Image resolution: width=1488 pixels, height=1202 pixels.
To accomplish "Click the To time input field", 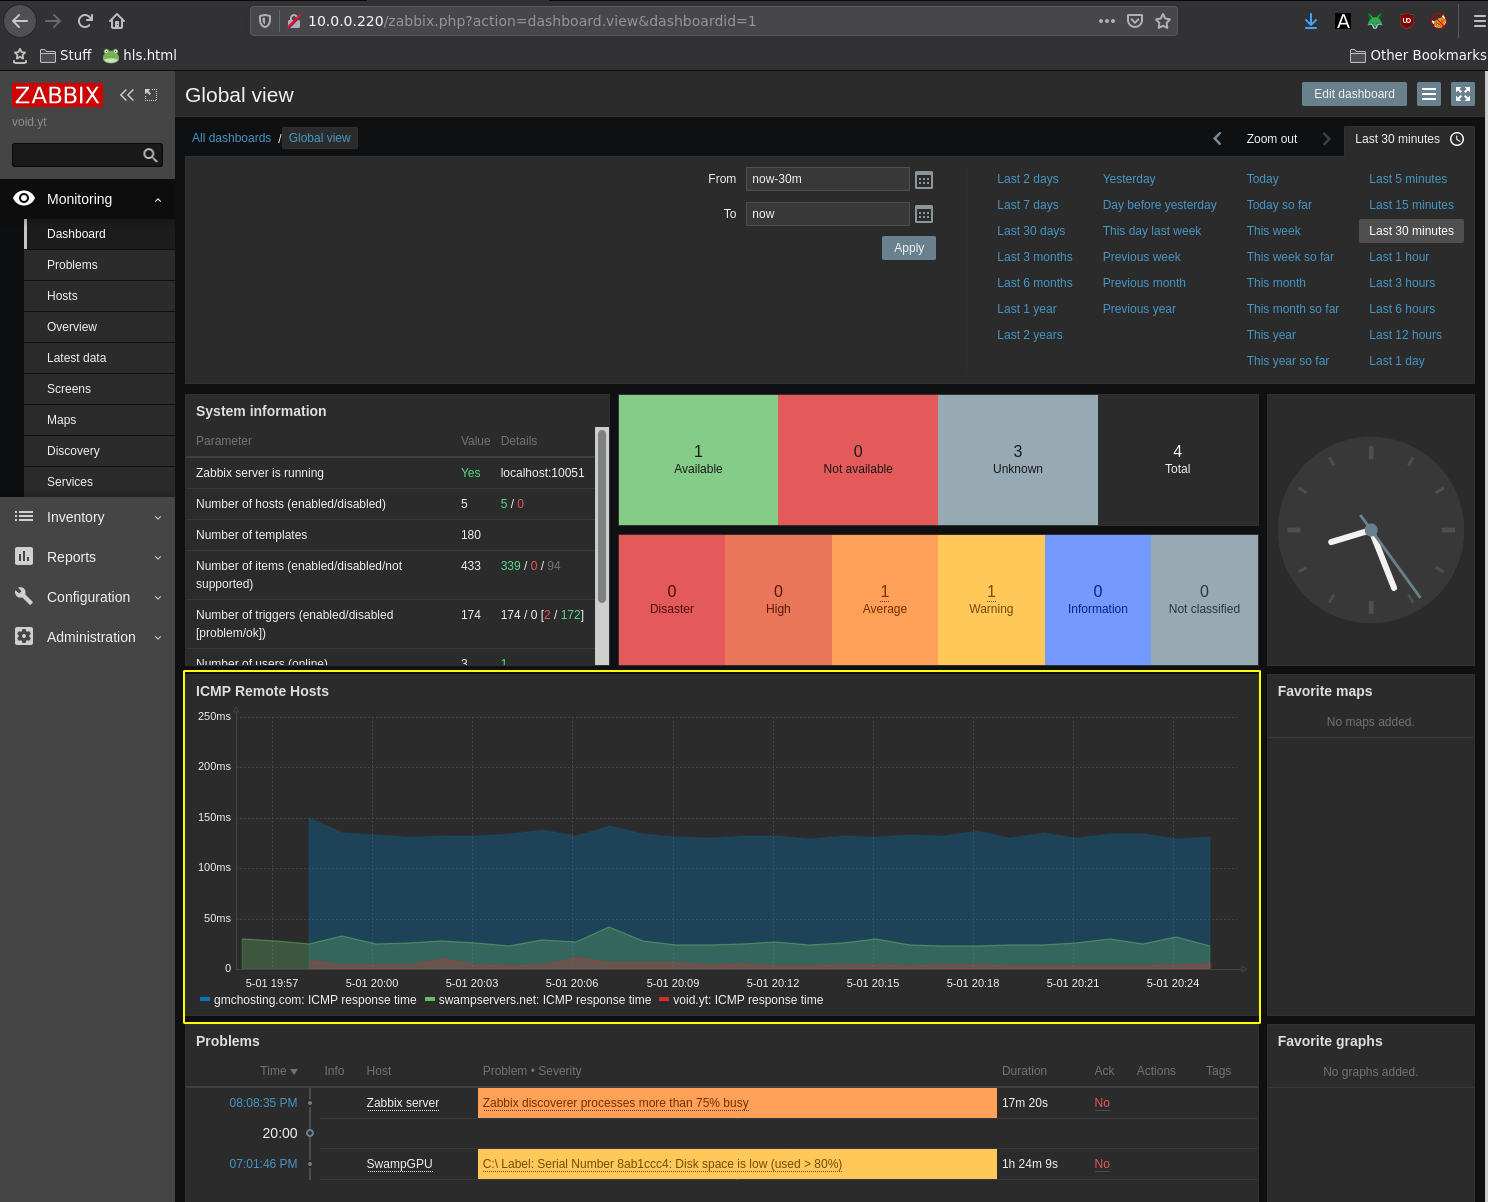I will click(x=828, y=214).
